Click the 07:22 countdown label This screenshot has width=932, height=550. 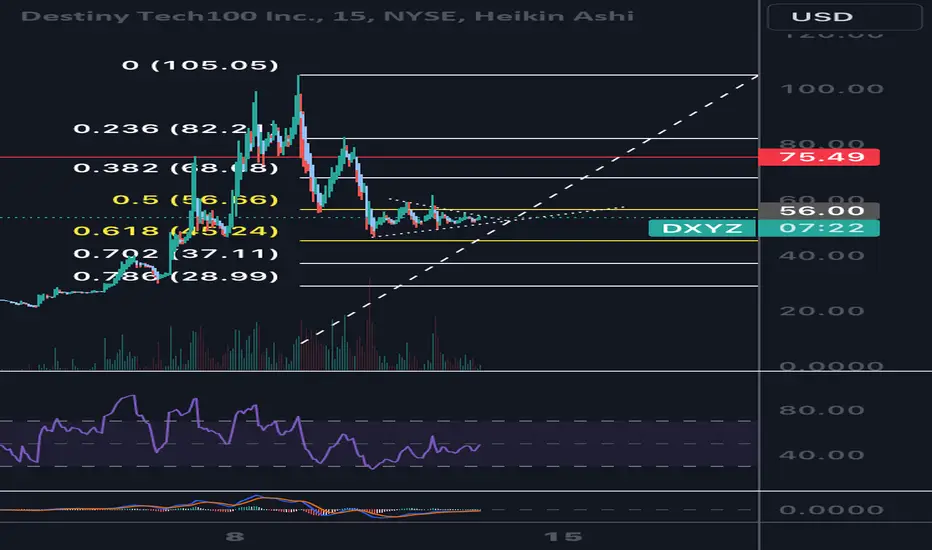click(x=819, y=228)
